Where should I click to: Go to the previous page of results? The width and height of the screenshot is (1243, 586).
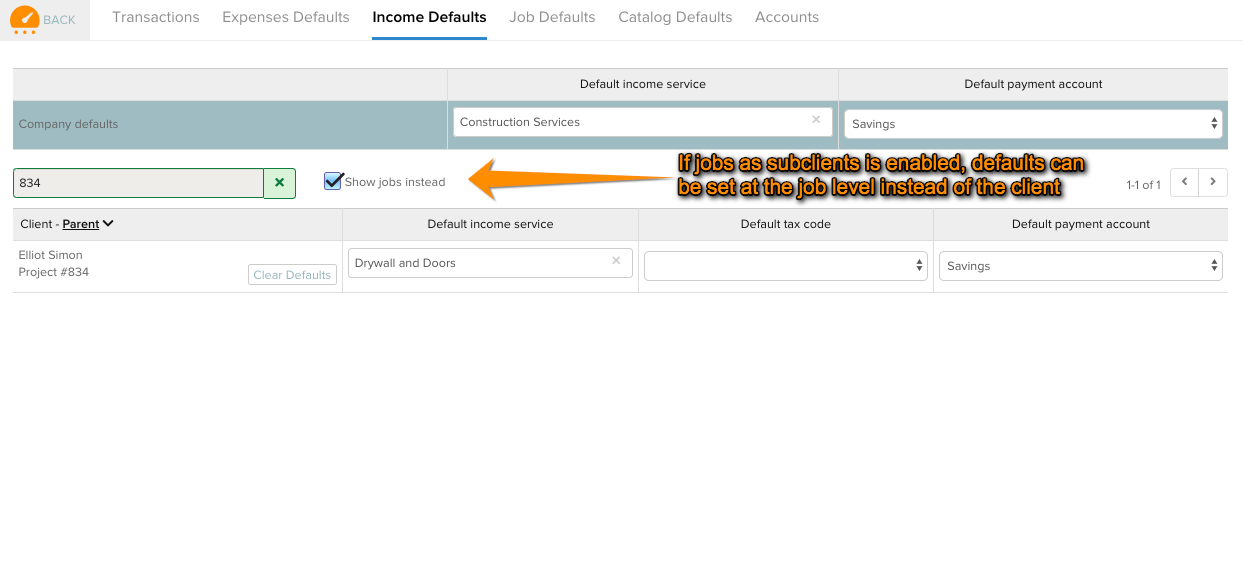point(1184,182)
